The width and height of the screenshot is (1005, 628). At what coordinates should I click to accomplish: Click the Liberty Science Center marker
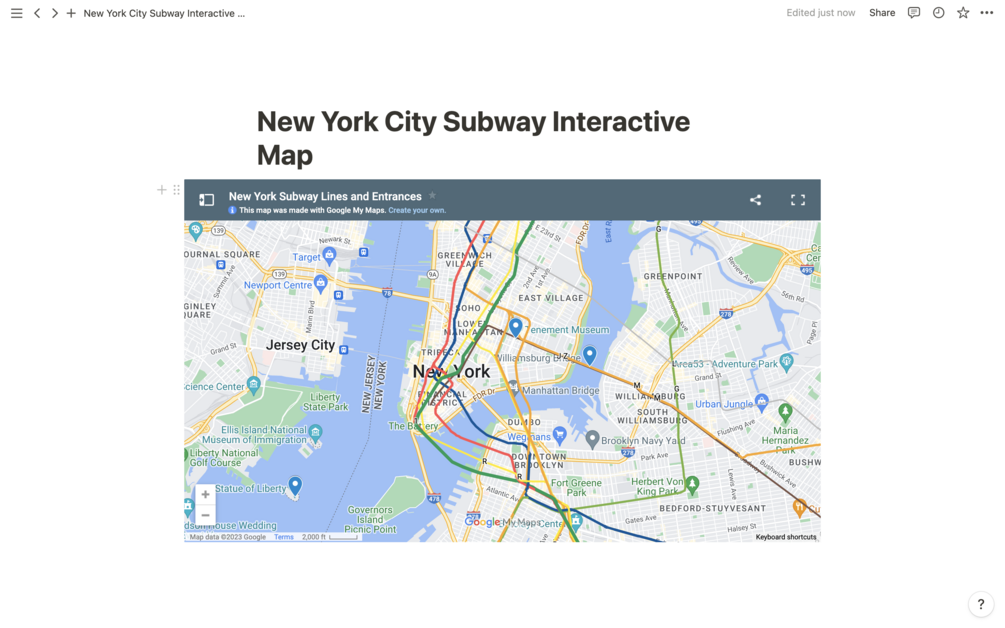254,384
